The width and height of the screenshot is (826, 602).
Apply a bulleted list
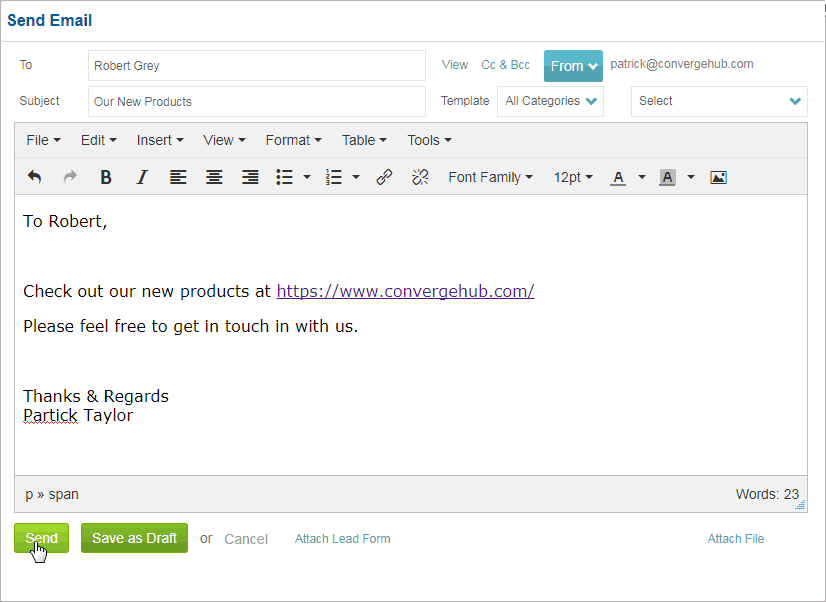point(283,177)
